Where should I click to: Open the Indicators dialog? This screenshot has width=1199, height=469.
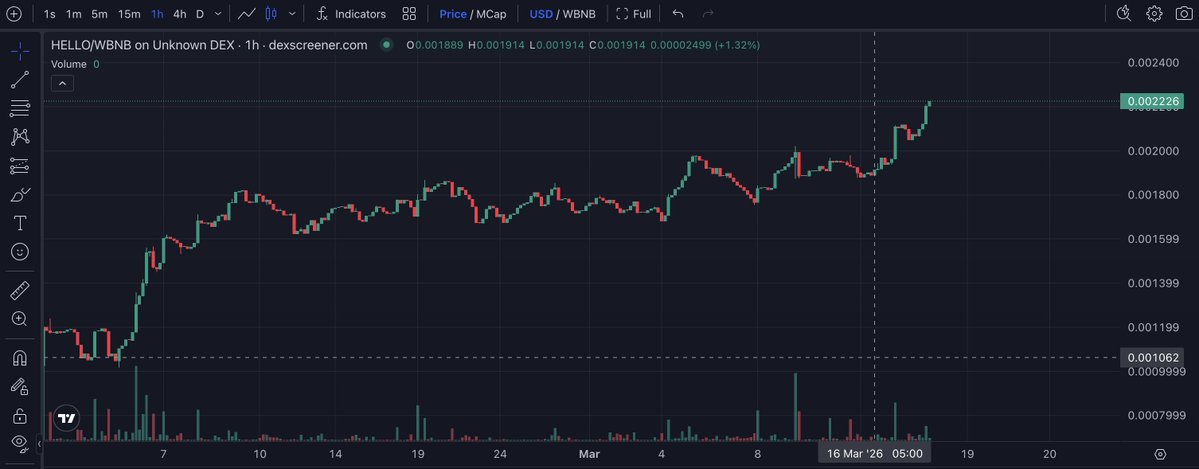point(352,14)
